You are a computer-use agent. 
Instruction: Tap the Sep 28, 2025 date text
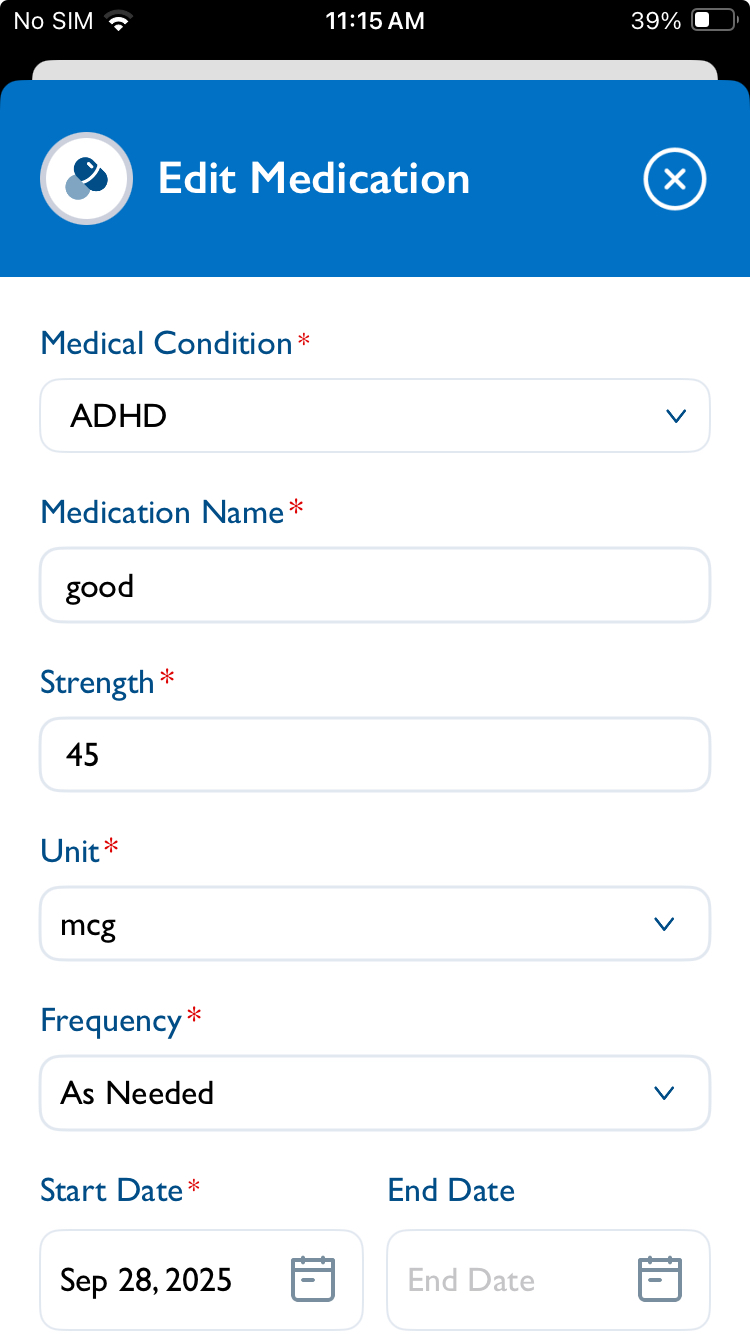point(146,1280)
